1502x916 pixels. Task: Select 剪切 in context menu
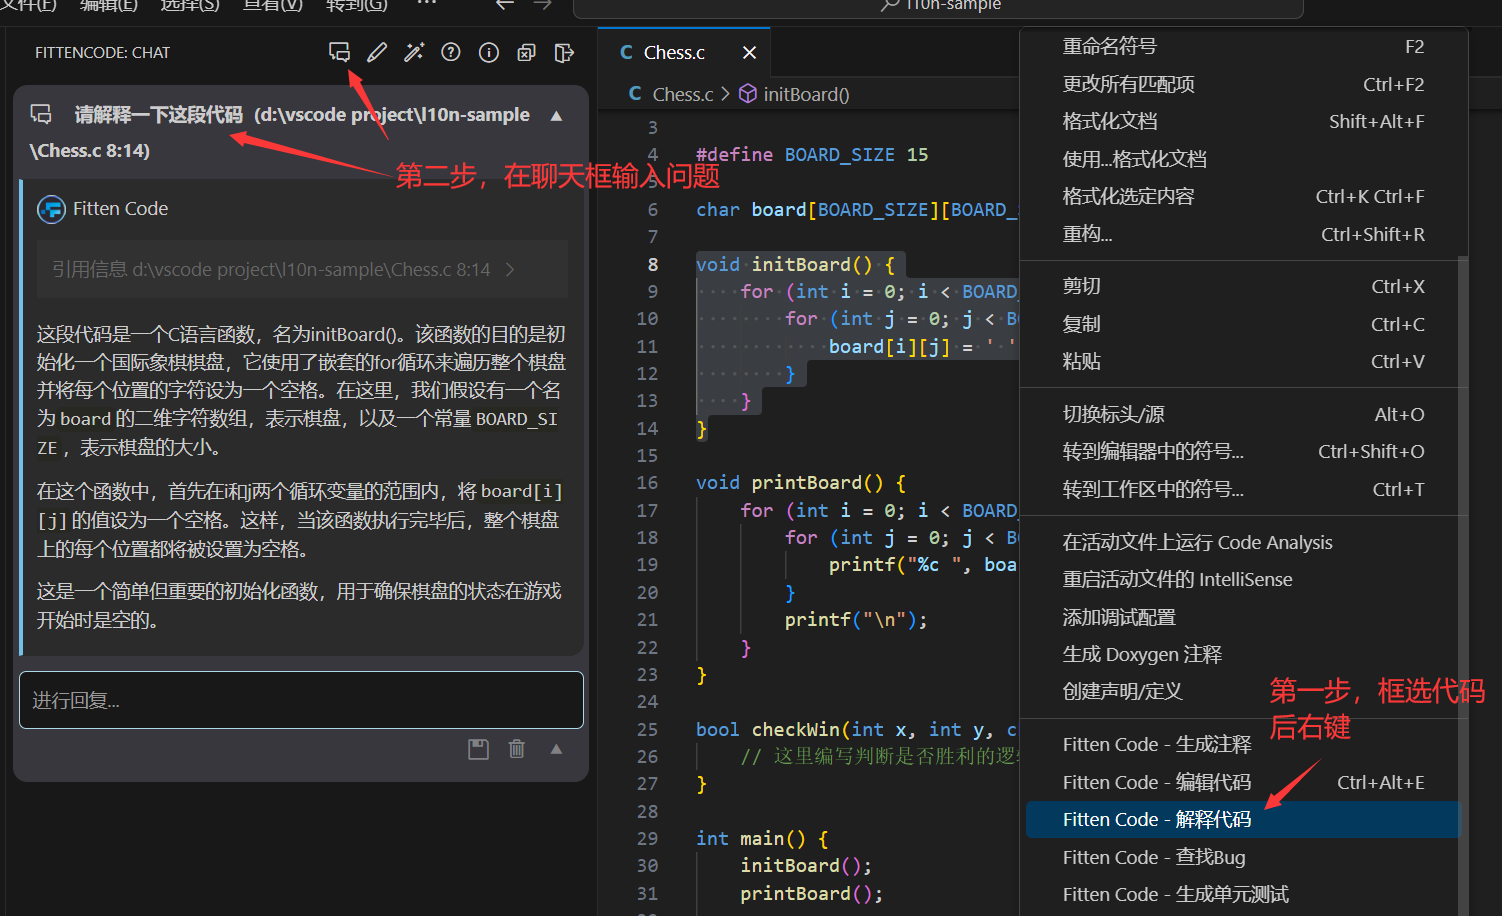pyautogui.click(x=1243, y=286)
